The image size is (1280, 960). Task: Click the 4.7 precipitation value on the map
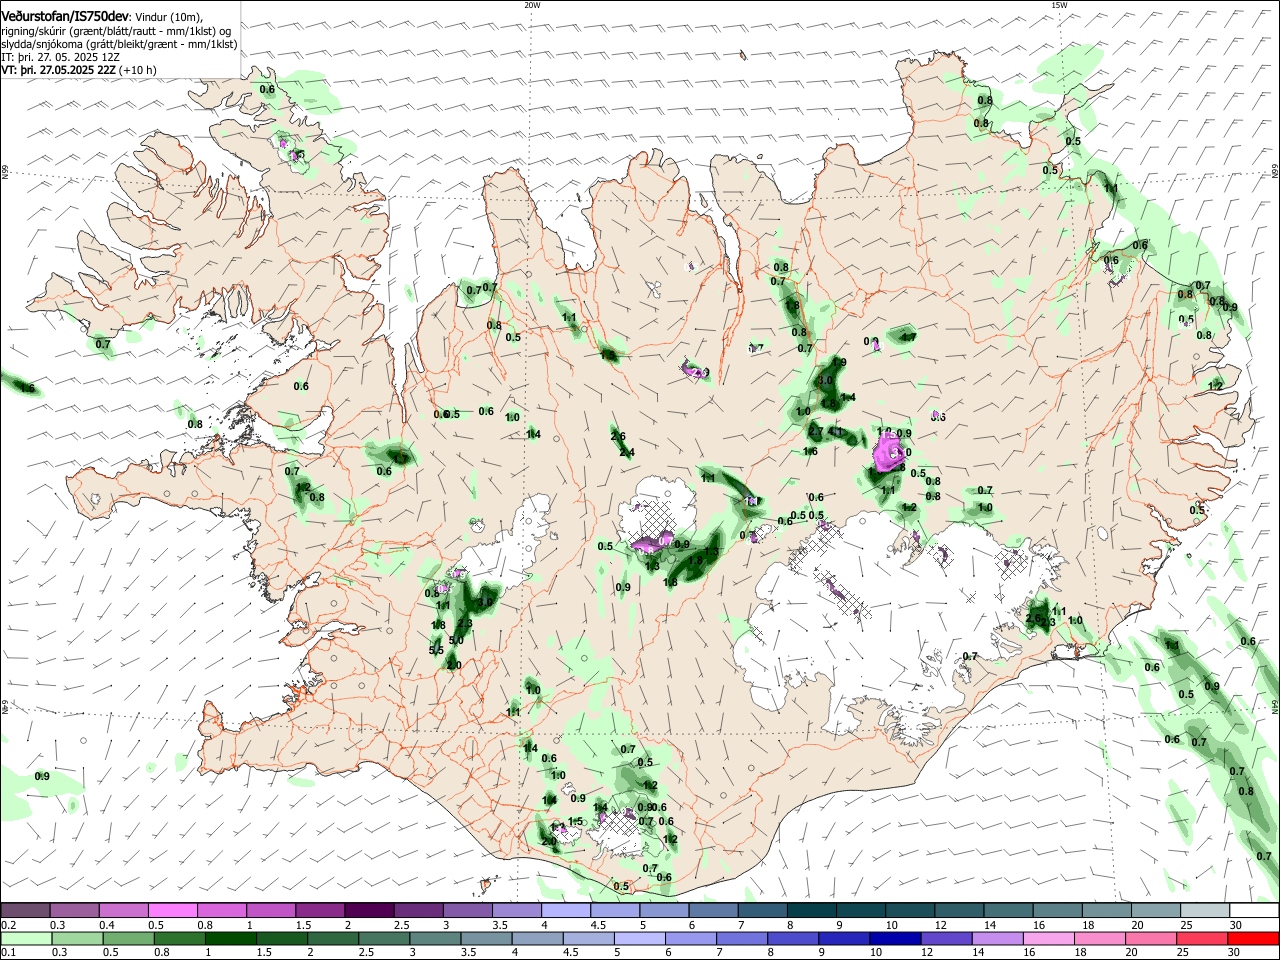tap(908, 338)
